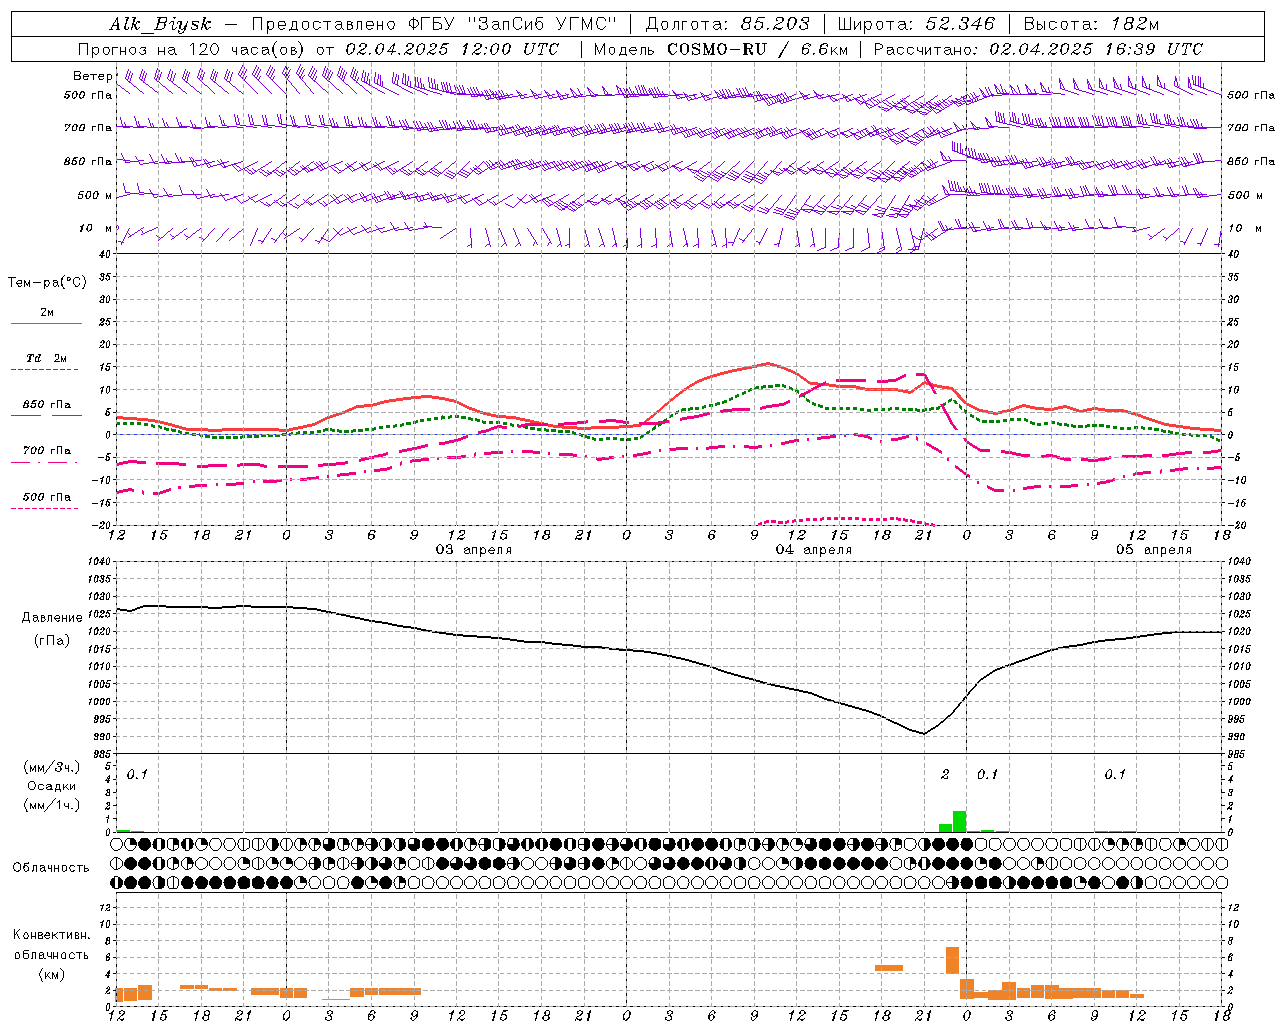
Task: Click the (км) unit label for convective clouds
Action: point(52,975)
